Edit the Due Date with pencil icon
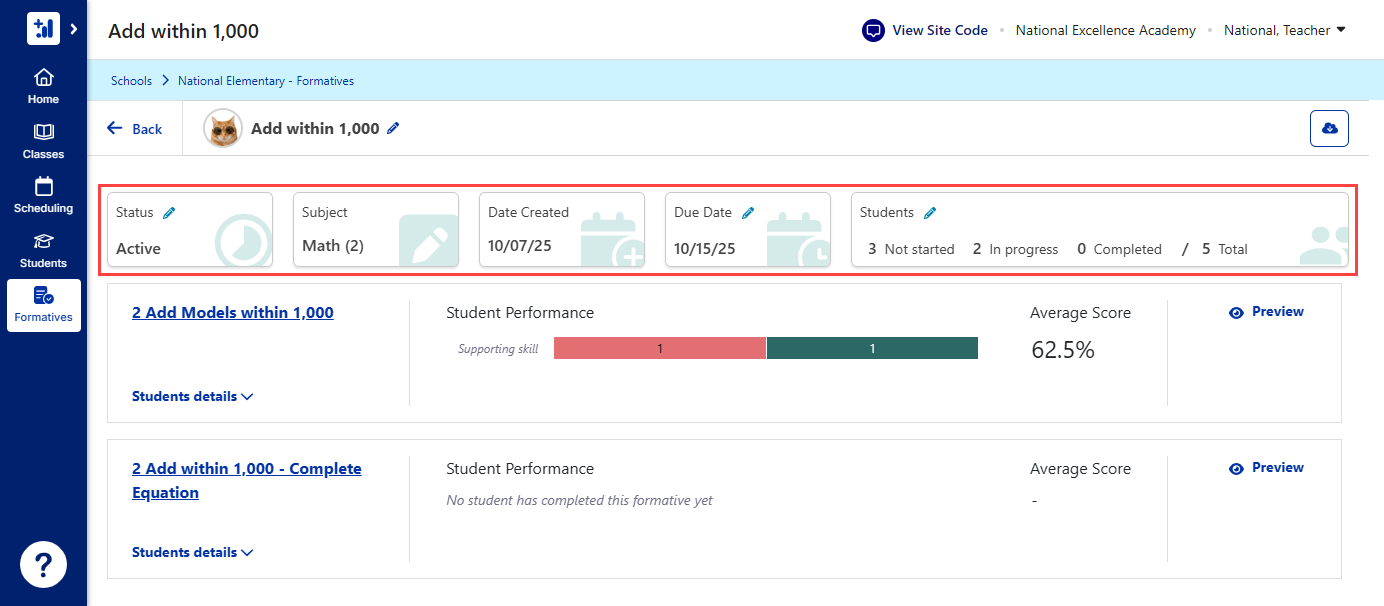The width and height of the screenshot is (1384, 606). tap(748, 212)
